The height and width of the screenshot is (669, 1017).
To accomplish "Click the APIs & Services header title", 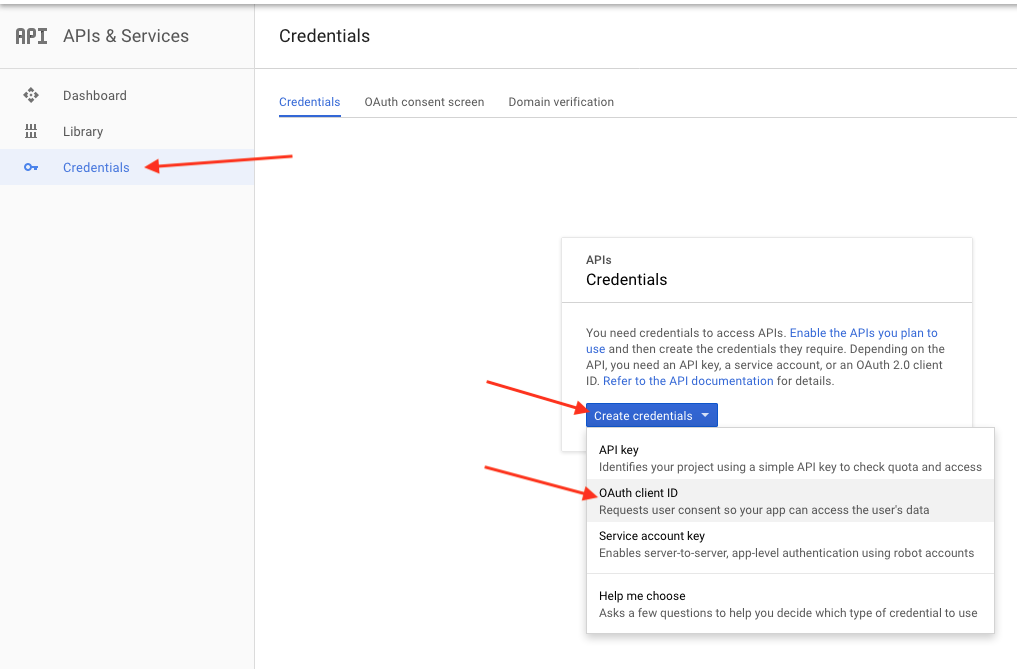I will pos(126,36).
